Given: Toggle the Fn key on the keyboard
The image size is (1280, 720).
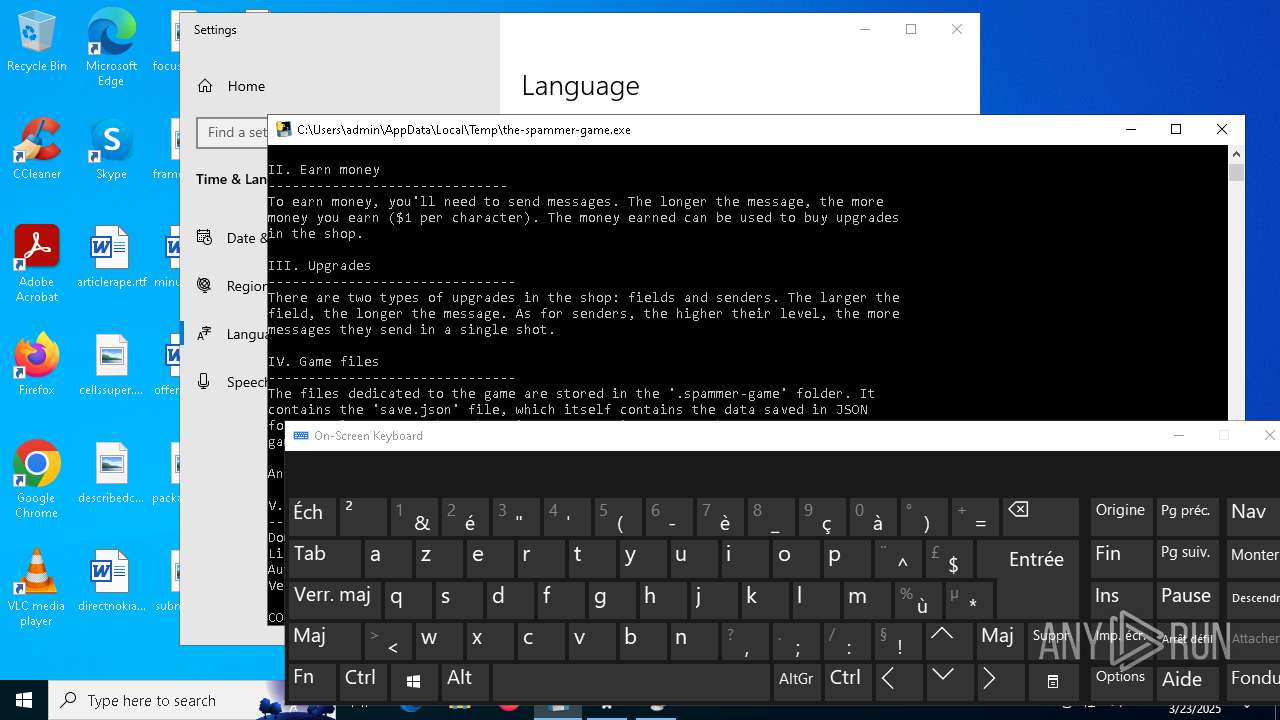Looking at the screenshot, I should tap(312, 681).
